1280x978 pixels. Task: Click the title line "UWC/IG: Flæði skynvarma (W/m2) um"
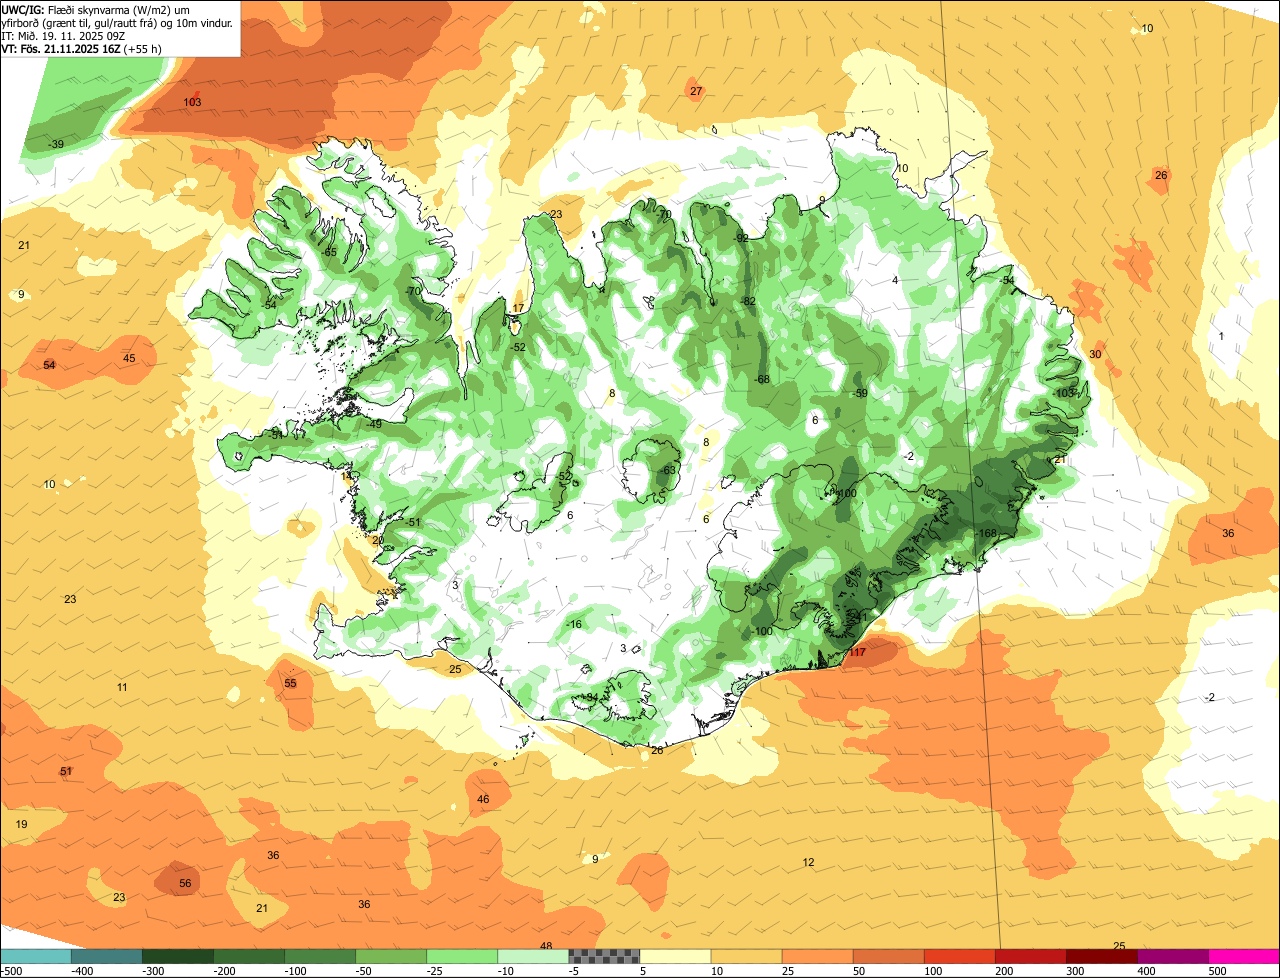pyautogui.click(x=96, y=9)
